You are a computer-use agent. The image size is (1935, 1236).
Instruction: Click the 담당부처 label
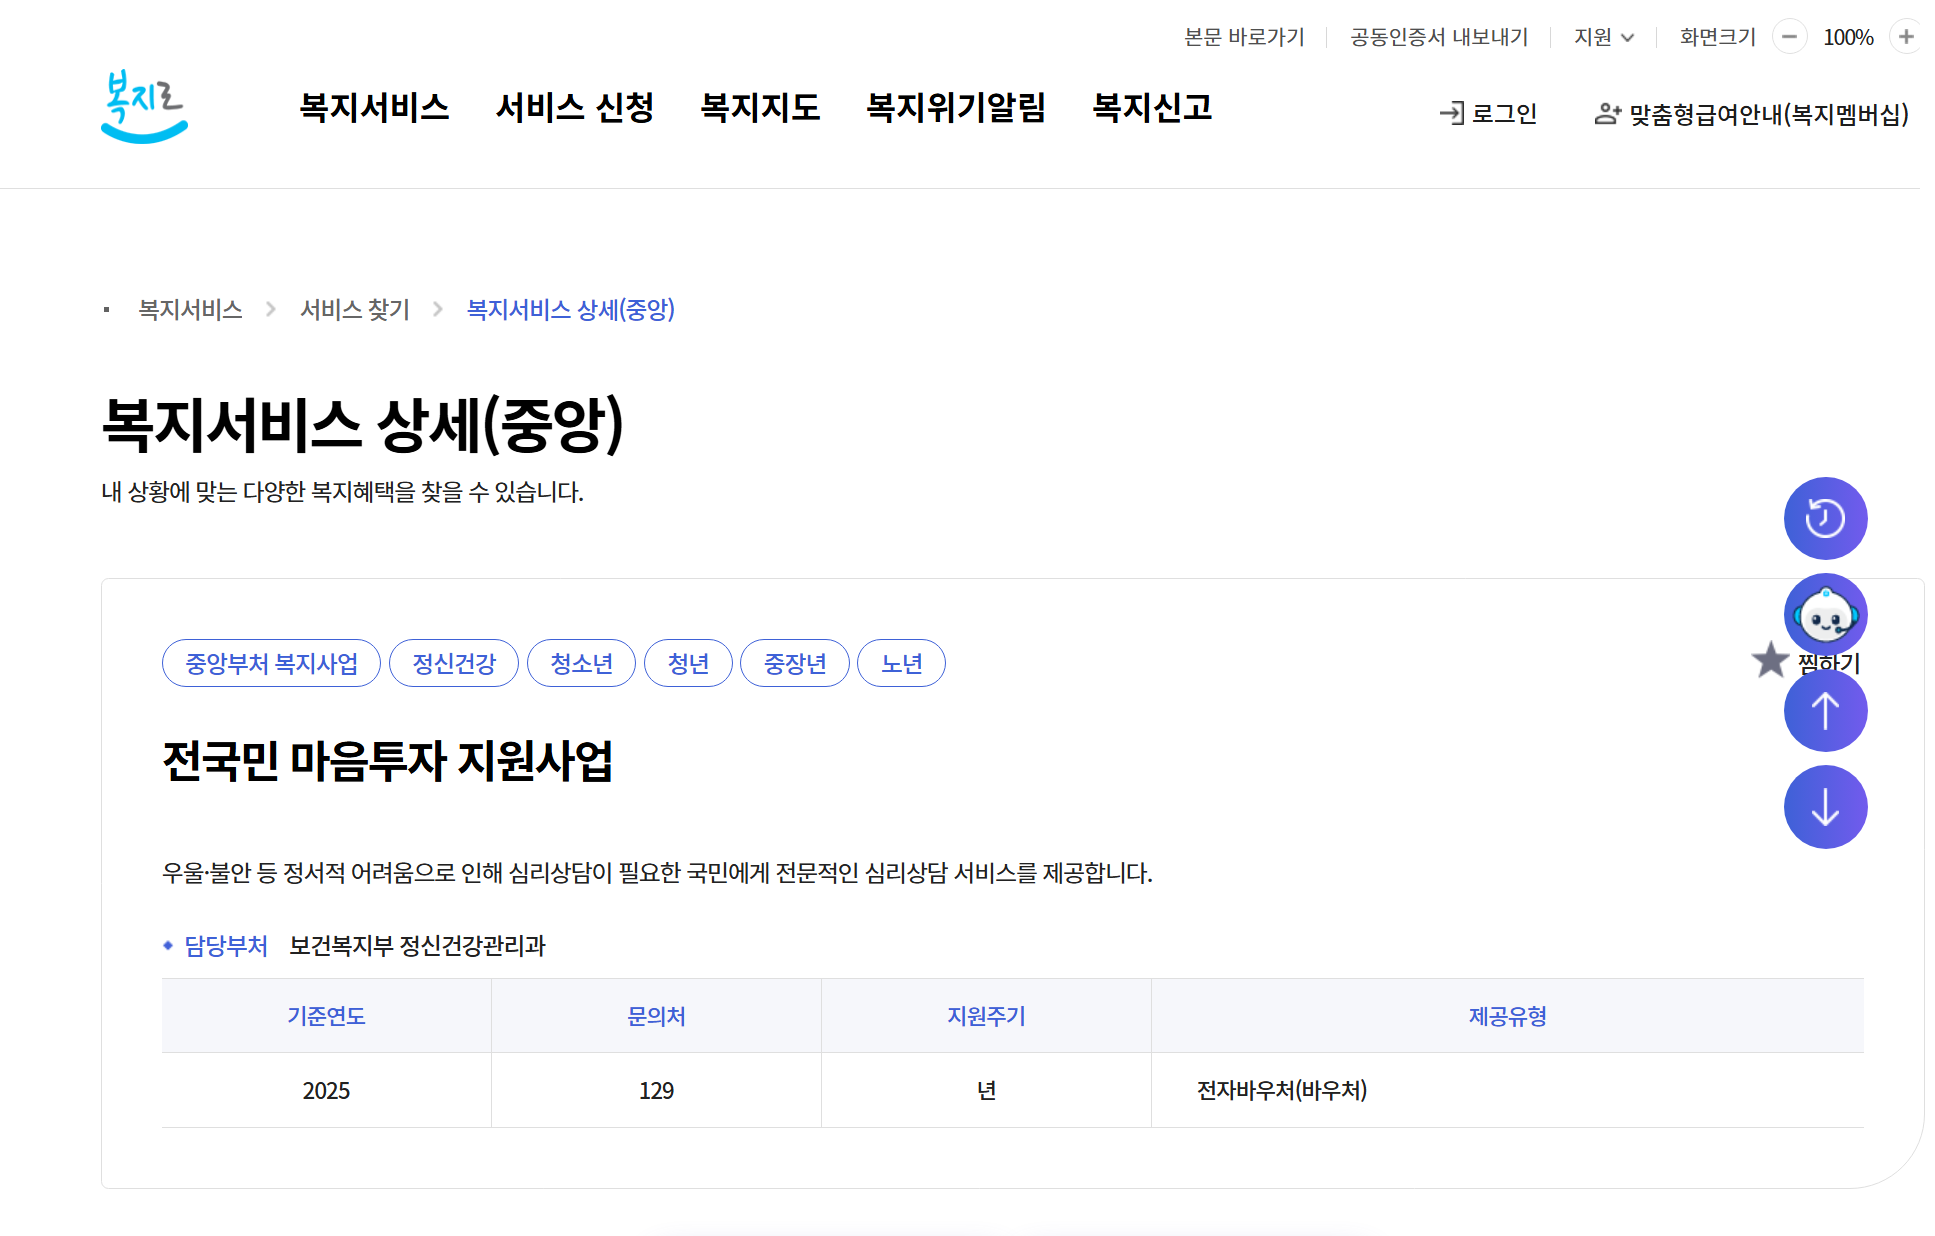tap(226, 946)
